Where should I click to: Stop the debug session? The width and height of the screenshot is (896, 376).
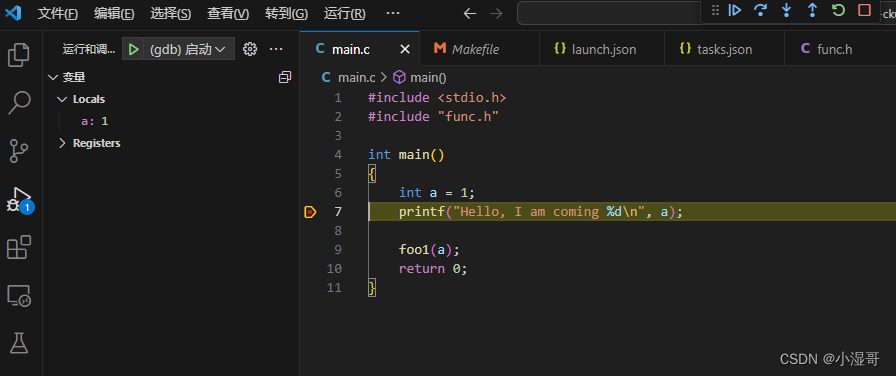pyautogui.click(x=865, y=10)
